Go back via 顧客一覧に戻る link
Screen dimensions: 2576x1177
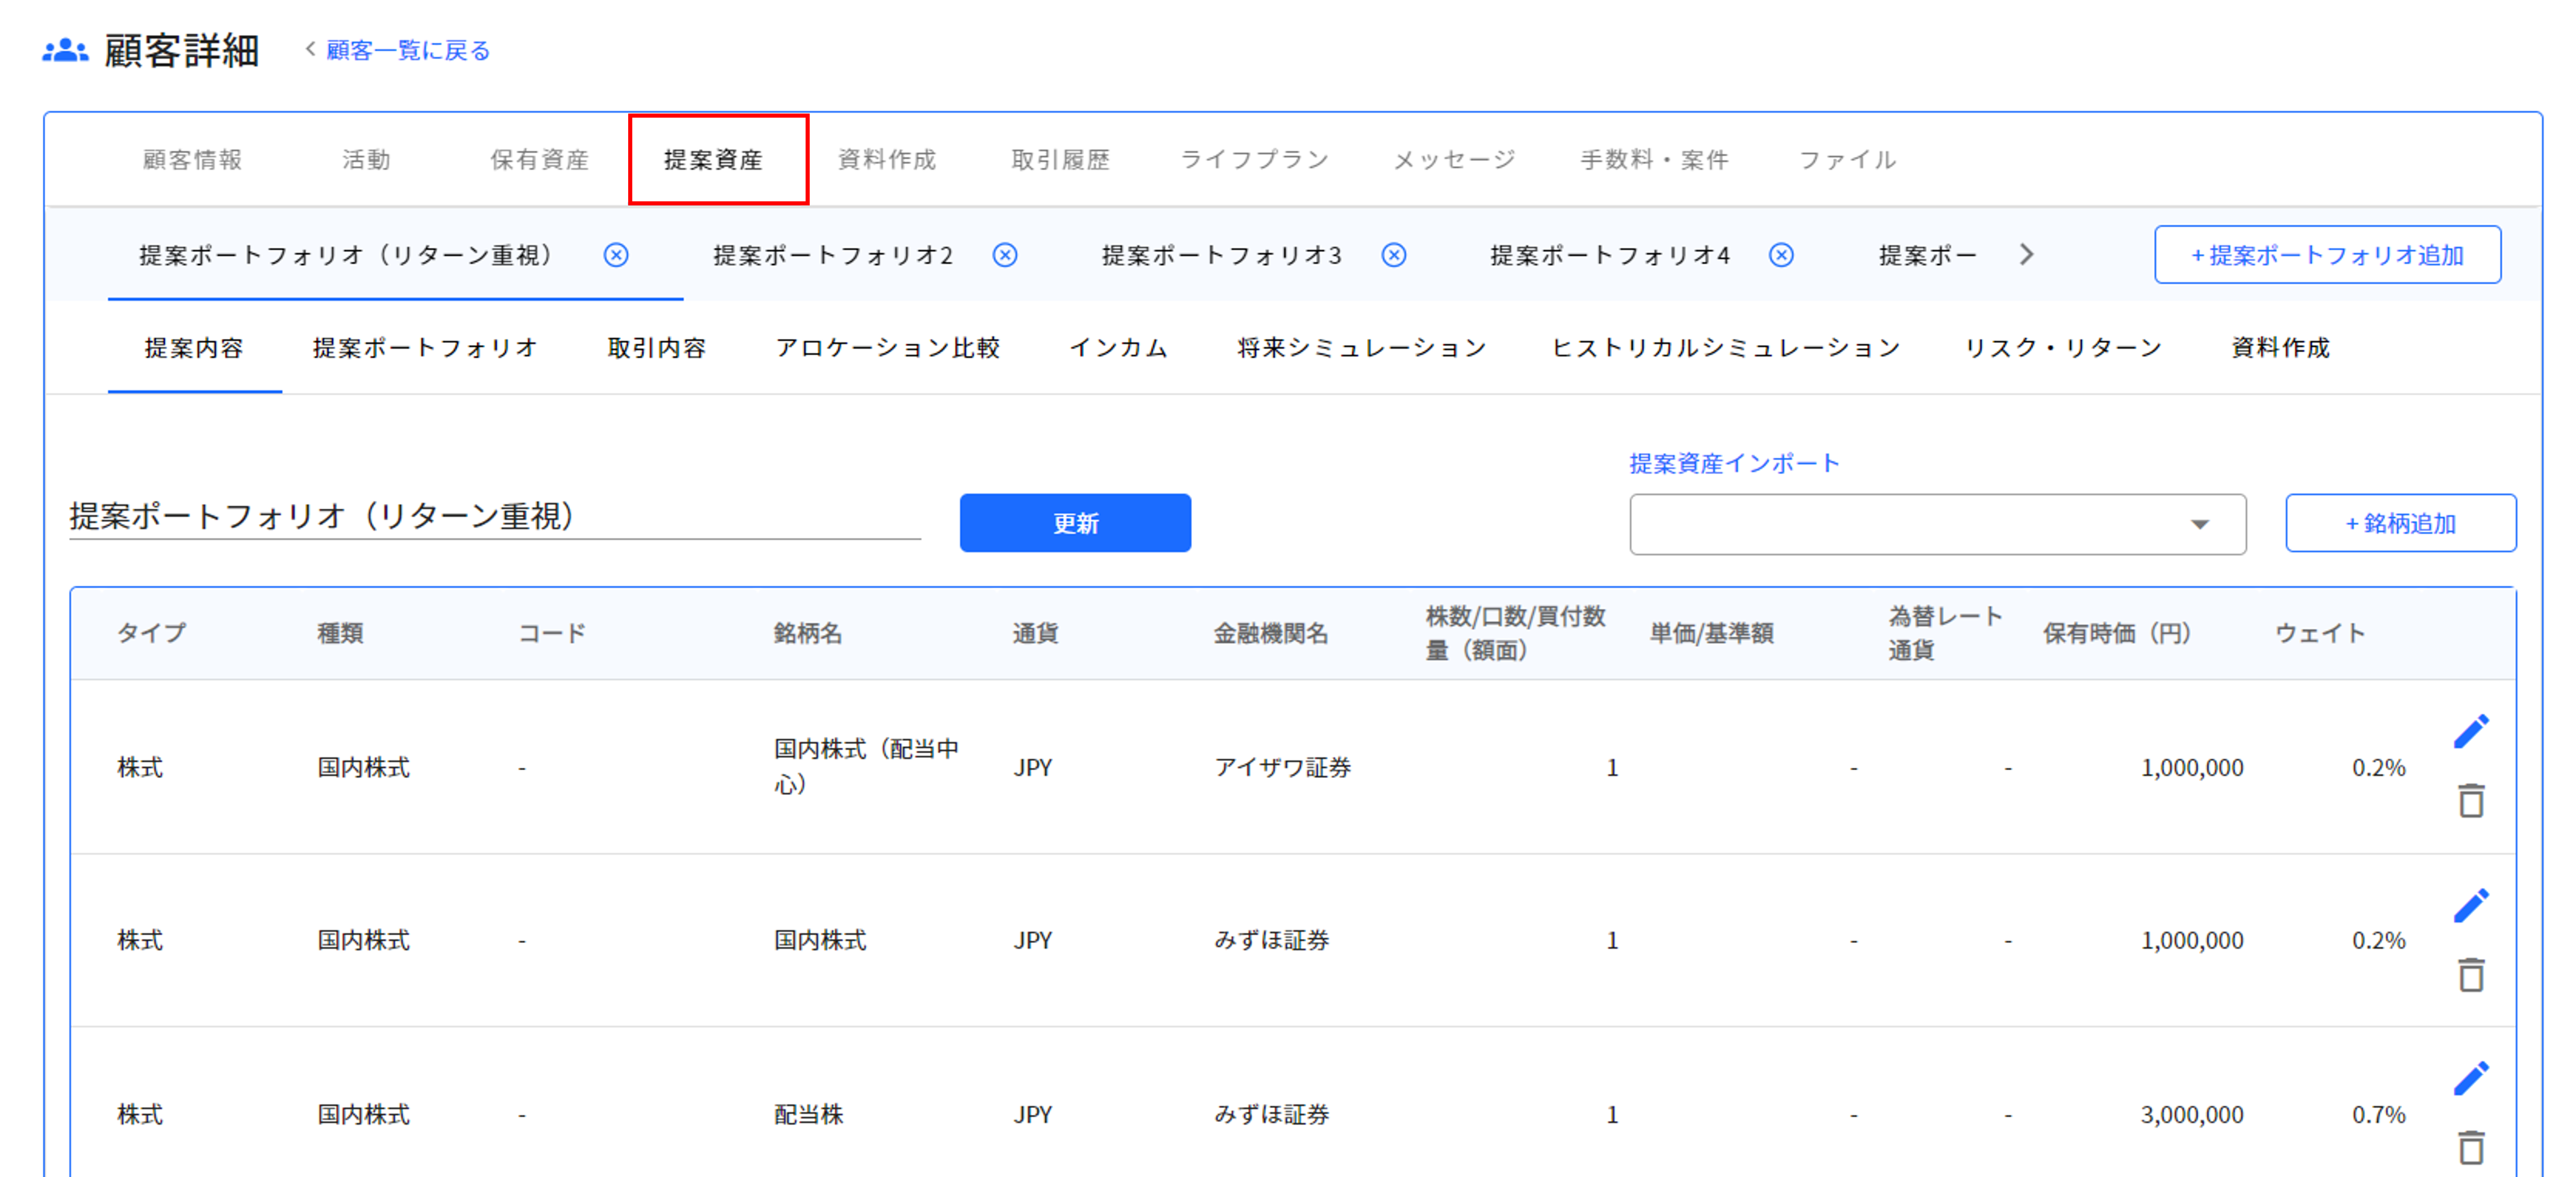404,49
